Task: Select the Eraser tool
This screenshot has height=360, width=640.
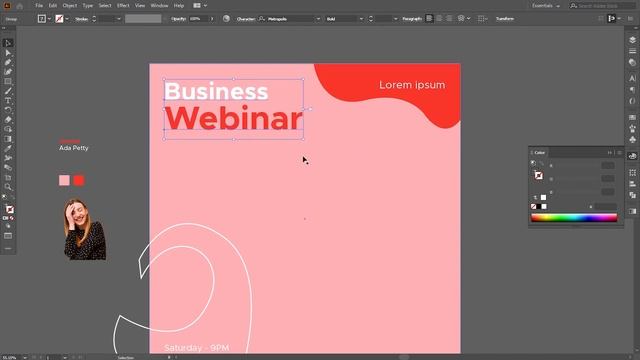Action: tap(8, 120)
